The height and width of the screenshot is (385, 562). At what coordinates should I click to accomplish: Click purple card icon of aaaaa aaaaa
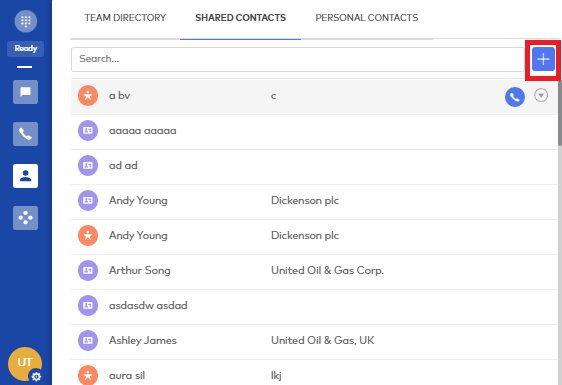click(x=88, y=130)
